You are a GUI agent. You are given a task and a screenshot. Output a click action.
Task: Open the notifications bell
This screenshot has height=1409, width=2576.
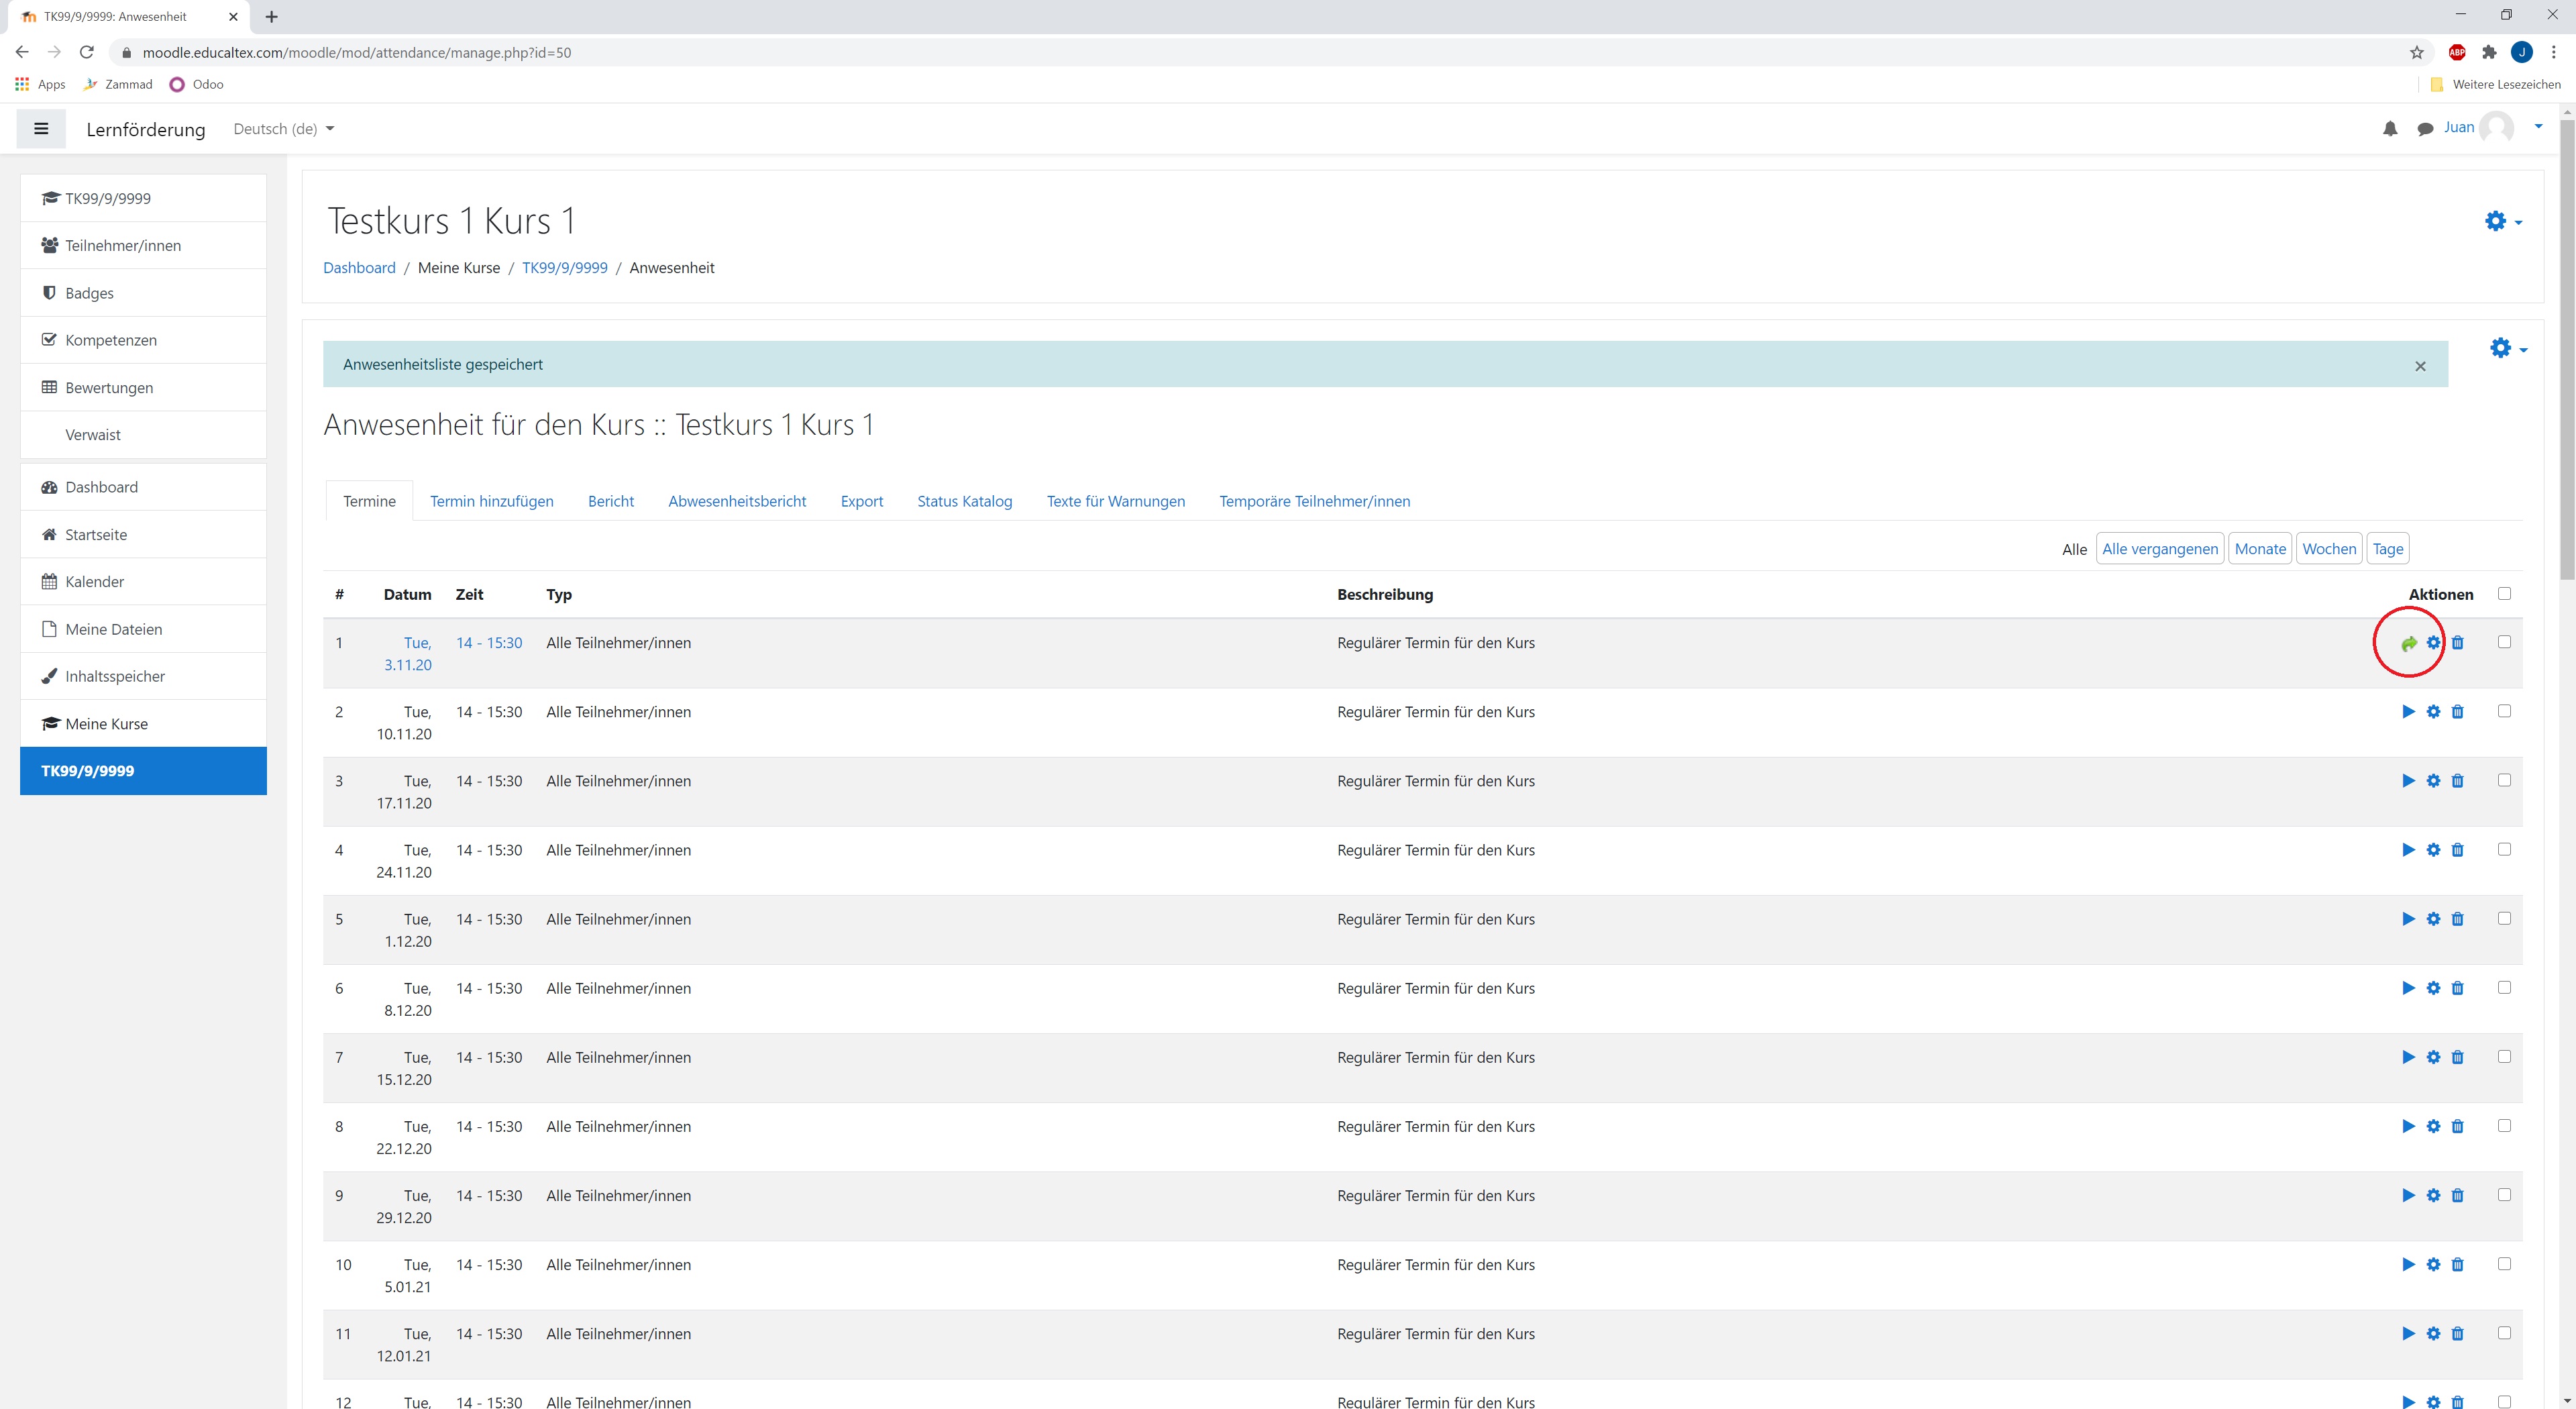[x=2390, y=128]
